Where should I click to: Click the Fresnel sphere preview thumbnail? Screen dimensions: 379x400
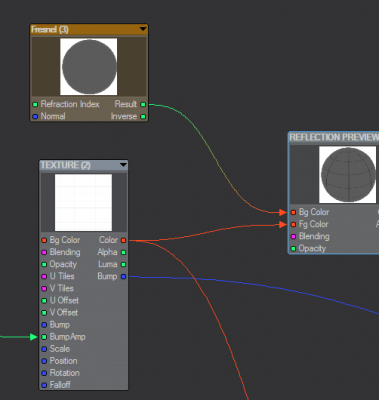89,67
